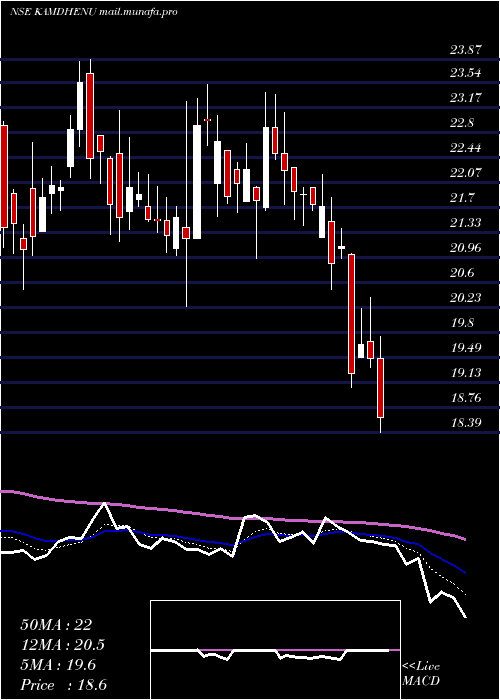Click the <<Live MACD label
Image resolution: width=500 pixels, height=700 pixels.
pos(421,673)
